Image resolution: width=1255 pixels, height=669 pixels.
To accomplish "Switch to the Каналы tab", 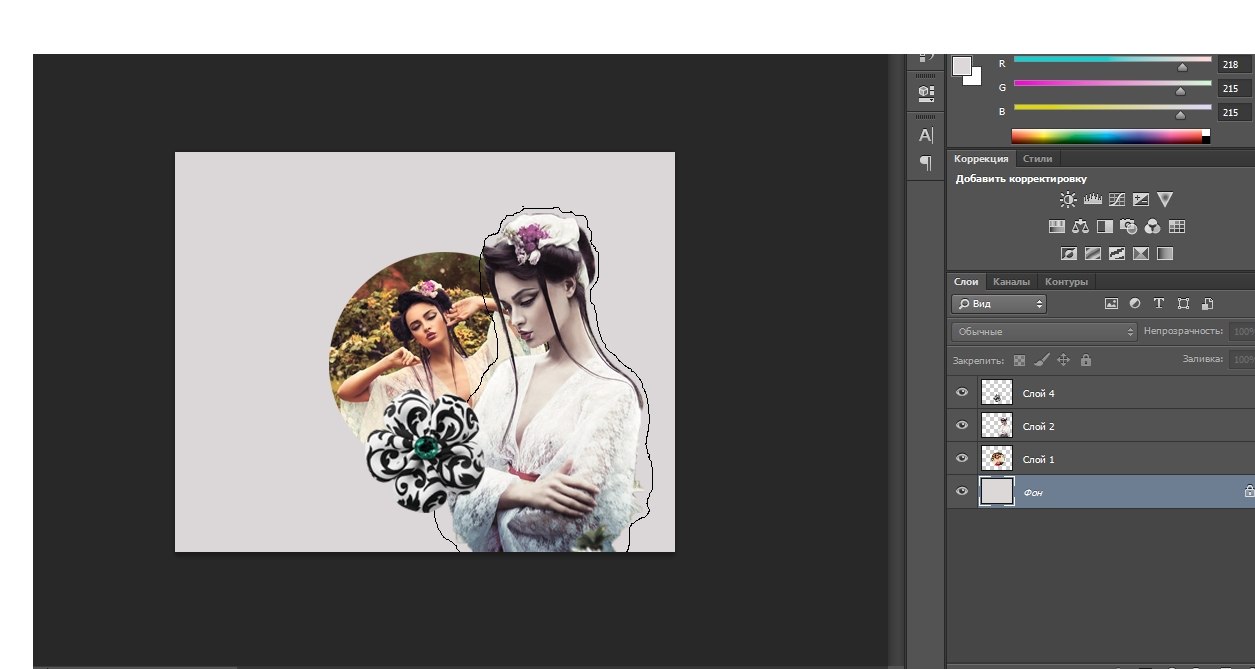I will 1011,282.
